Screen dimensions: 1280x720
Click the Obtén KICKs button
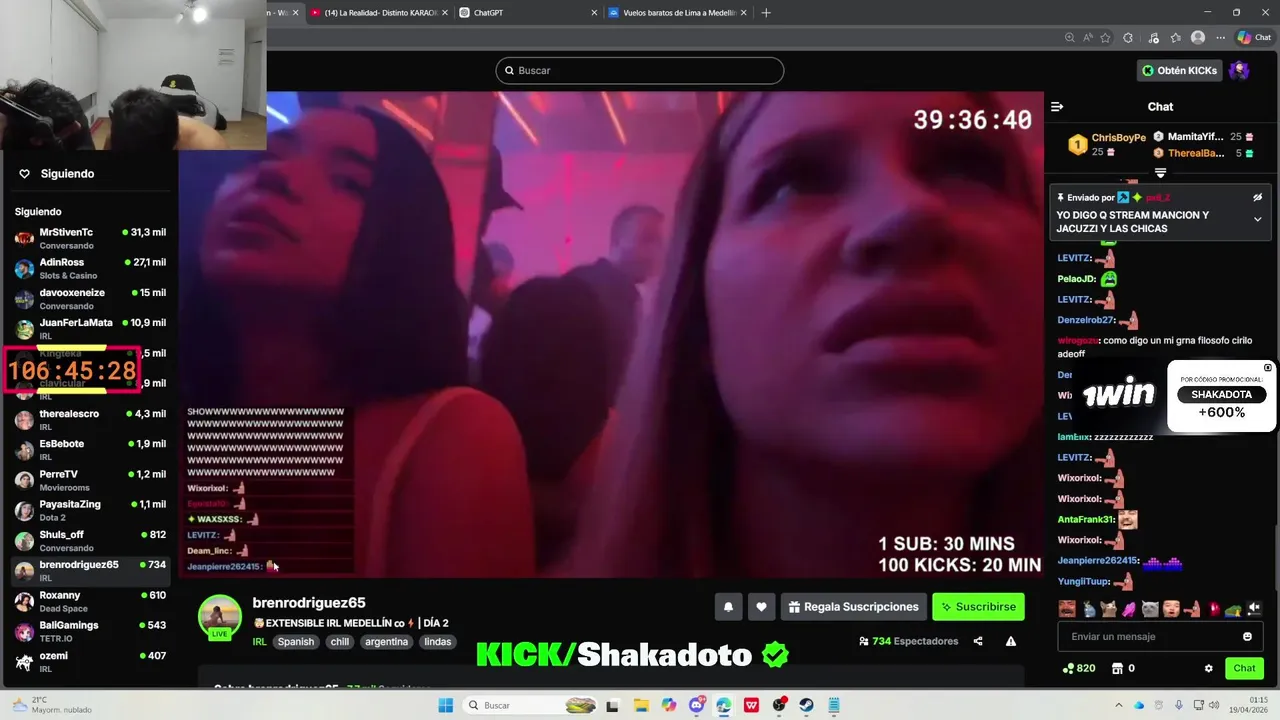pos(1181,70)
